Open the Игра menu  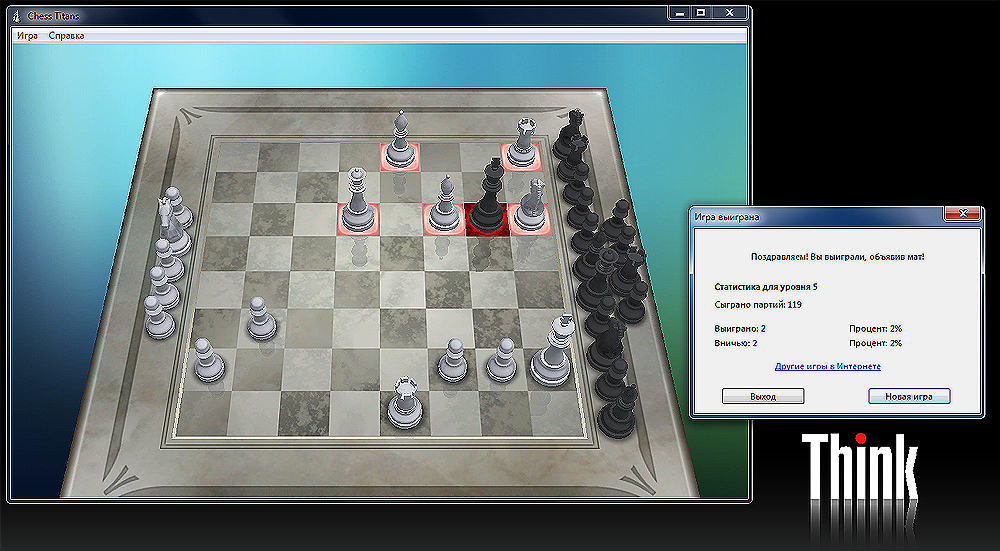[x=27, y=36]
